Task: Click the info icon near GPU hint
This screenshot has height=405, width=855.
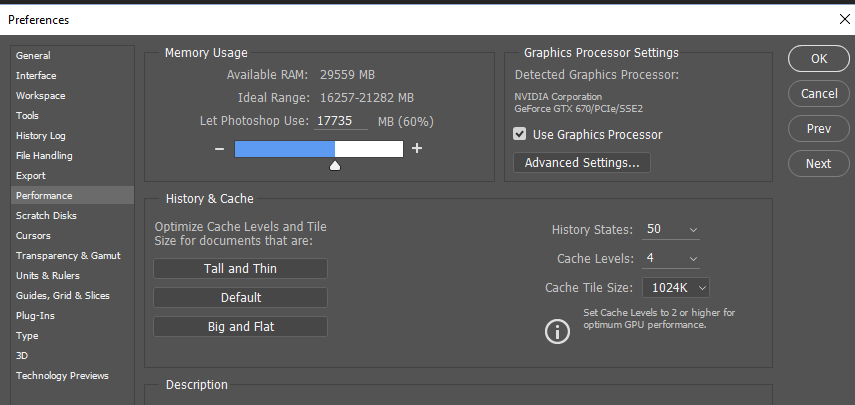Action: coord(556,331)
